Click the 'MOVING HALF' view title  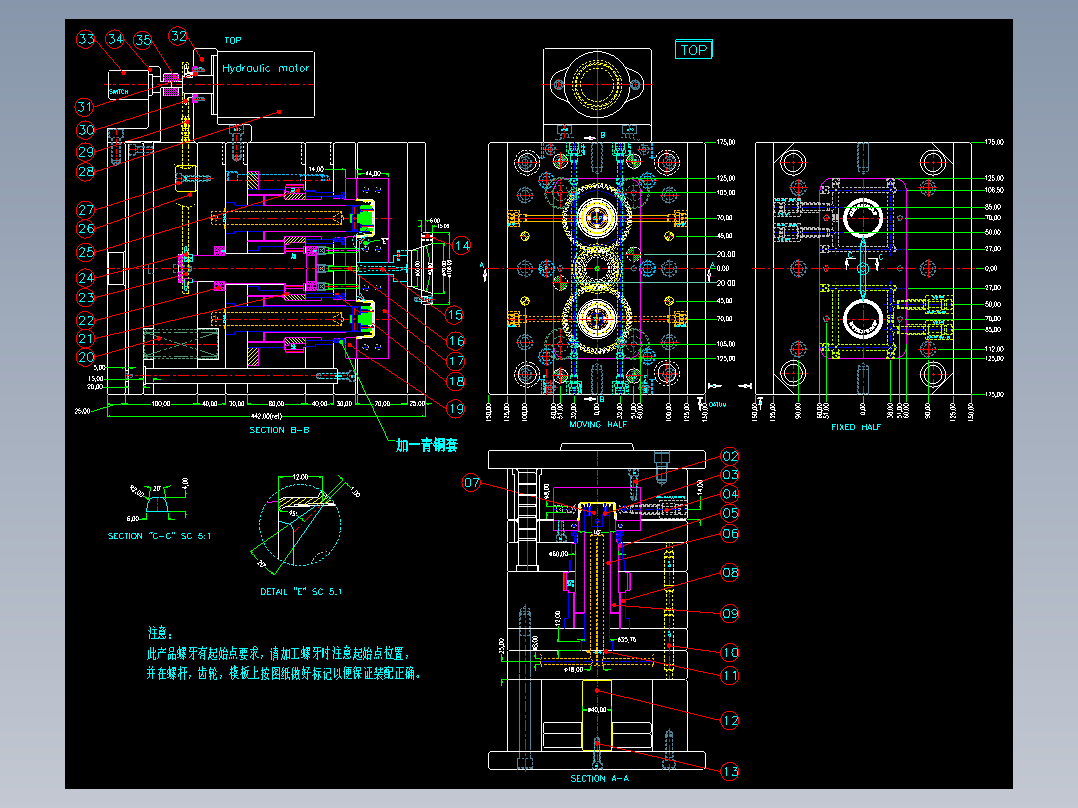pyautogui.click(x=598, y=425)
